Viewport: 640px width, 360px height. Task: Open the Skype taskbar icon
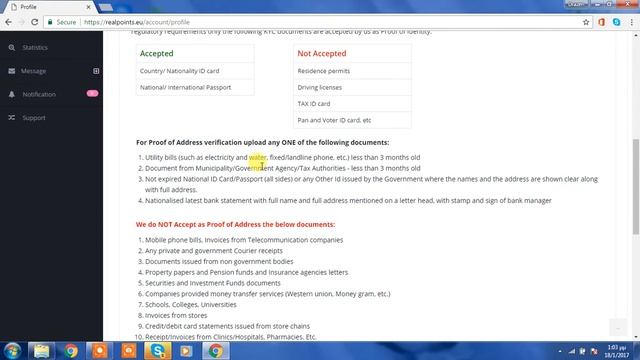click(158, 351)
